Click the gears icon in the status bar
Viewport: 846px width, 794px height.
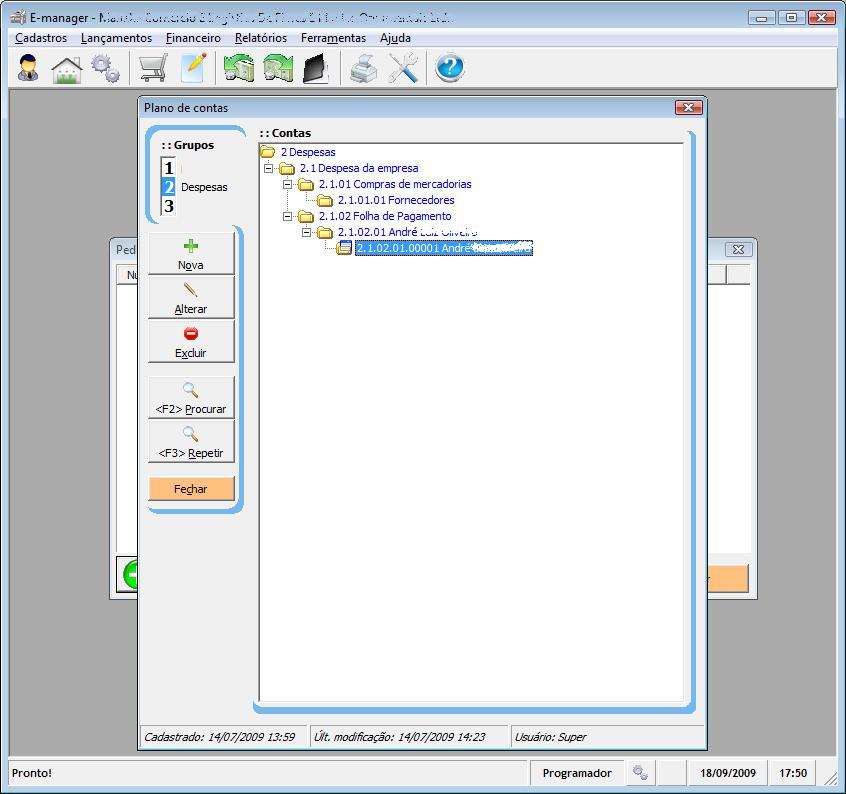(640, 772)
